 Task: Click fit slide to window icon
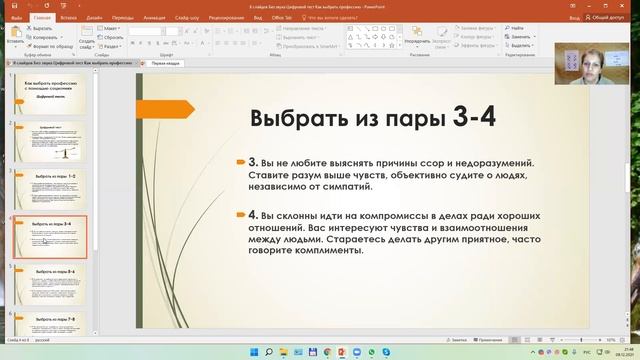(622, 340)
